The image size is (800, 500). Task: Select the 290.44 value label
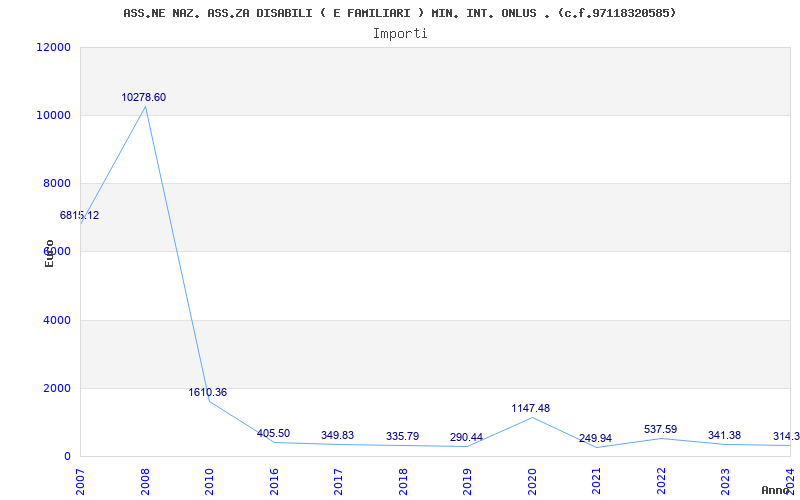pos(466,437)
